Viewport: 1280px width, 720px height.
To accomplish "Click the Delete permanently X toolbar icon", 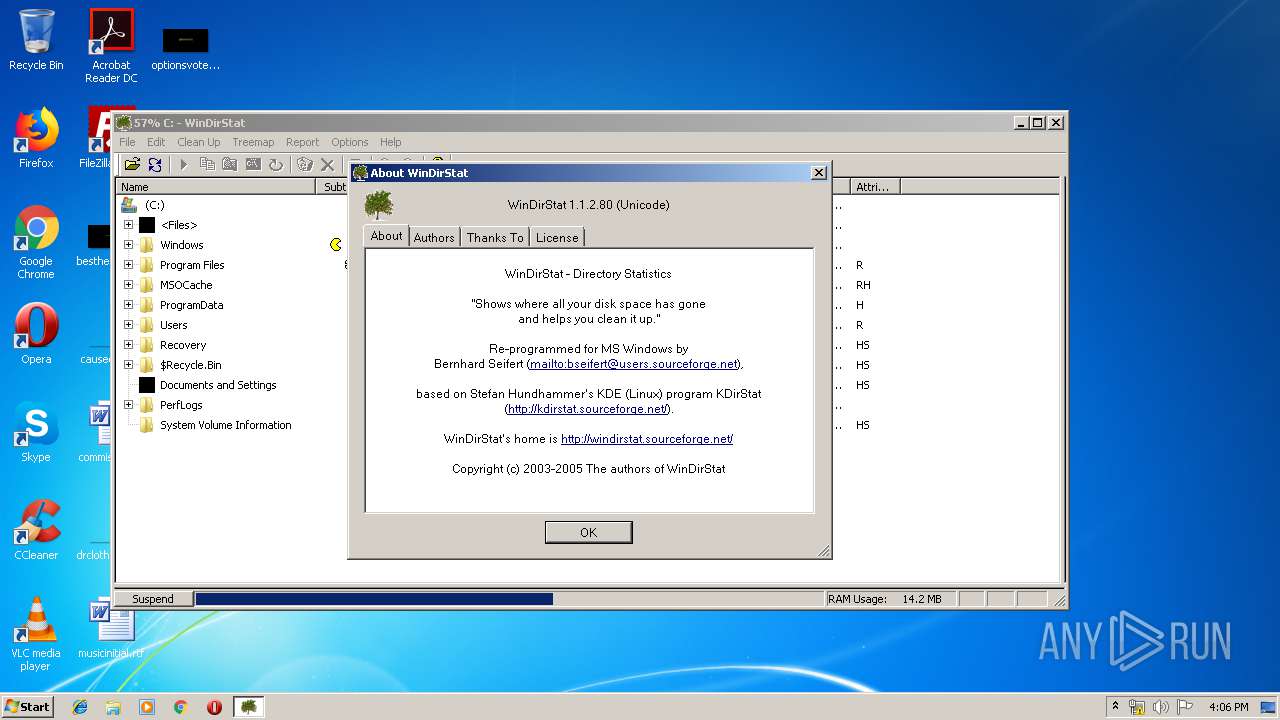I will click(x=327, y=164).
